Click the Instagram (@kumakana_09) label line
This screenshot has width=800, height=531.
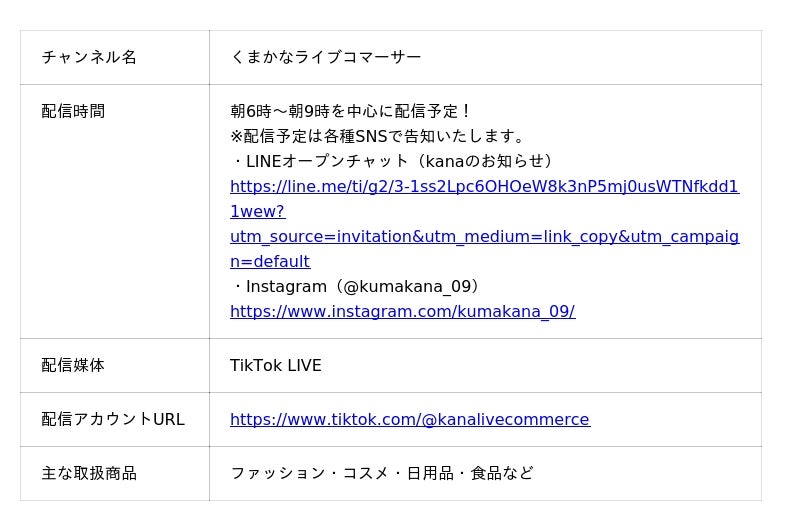[355, 287]
